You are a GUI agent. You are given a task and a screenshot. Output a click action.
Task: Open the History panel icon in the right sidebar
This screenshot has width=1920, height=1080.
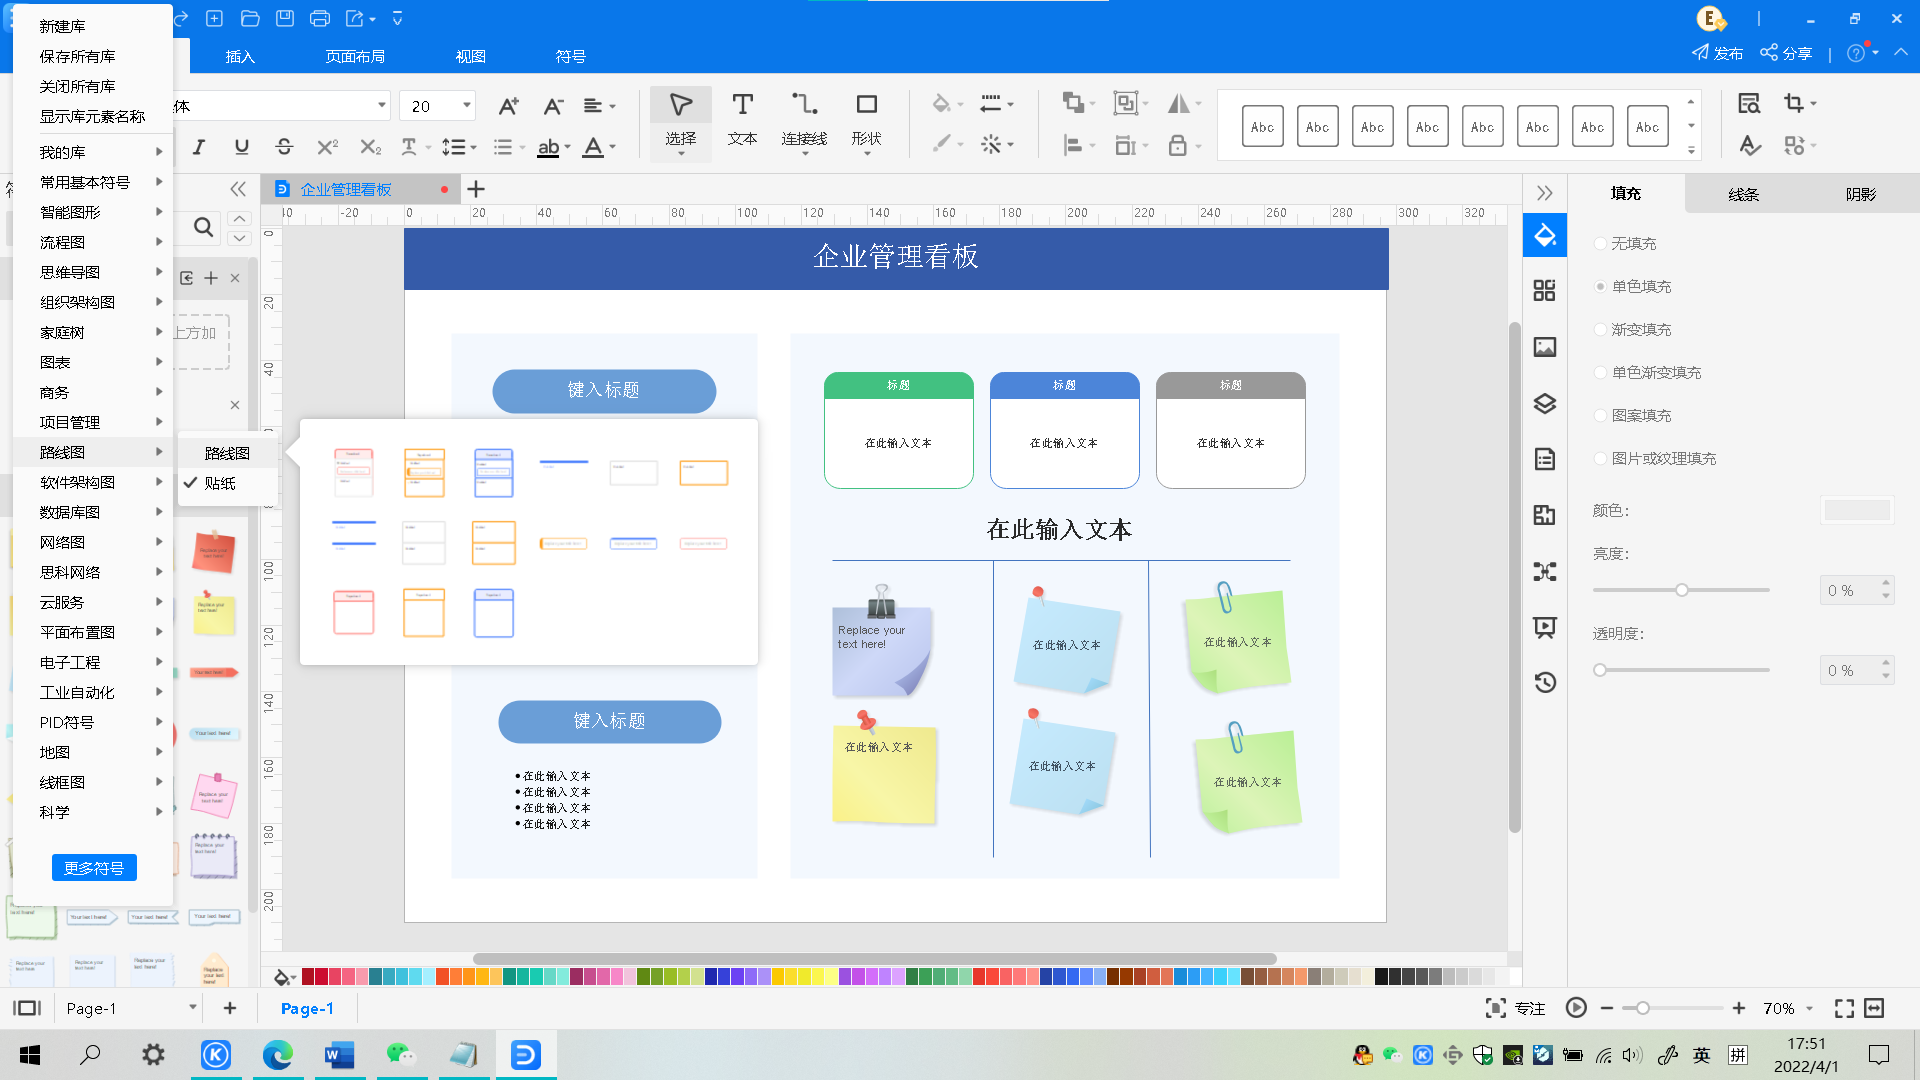click(1545, 682)
